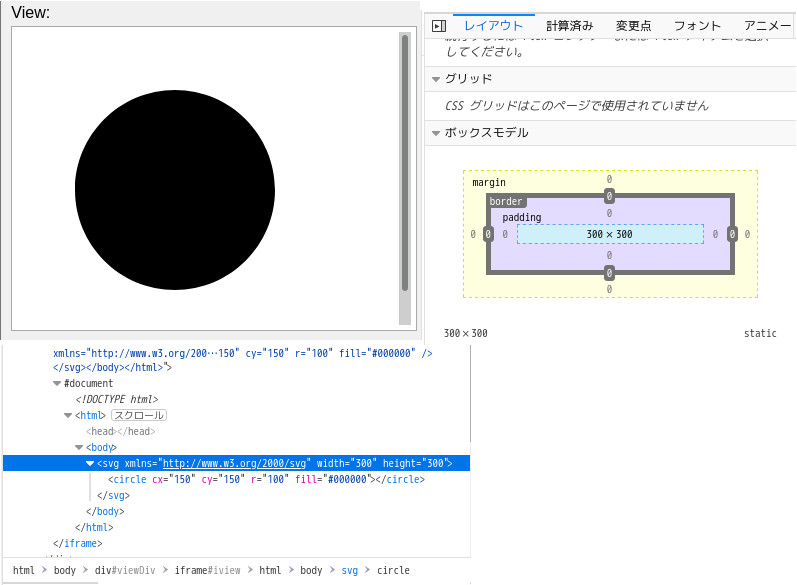The height and width of the screenshot is (585, 797).
Task: Edit the margin-bottom value 0
Action: point(609,289)
